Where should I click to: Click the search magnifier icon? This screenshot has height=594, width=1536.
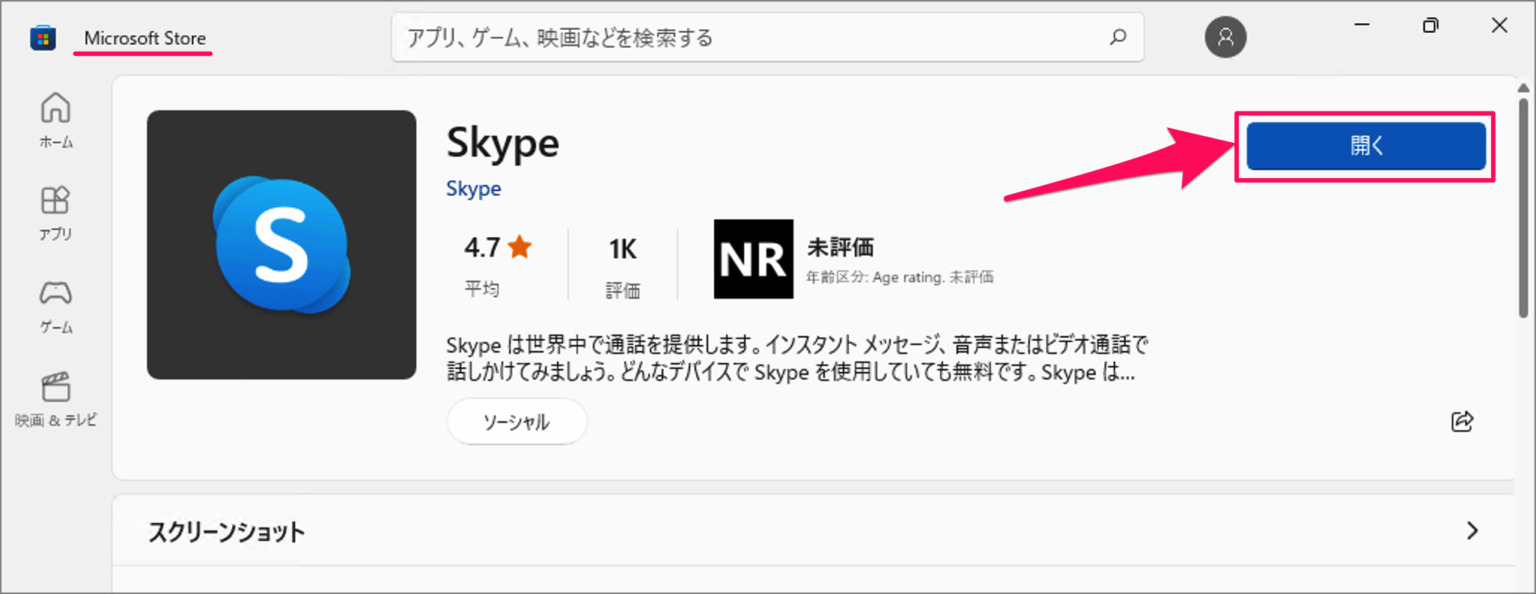1117,37
